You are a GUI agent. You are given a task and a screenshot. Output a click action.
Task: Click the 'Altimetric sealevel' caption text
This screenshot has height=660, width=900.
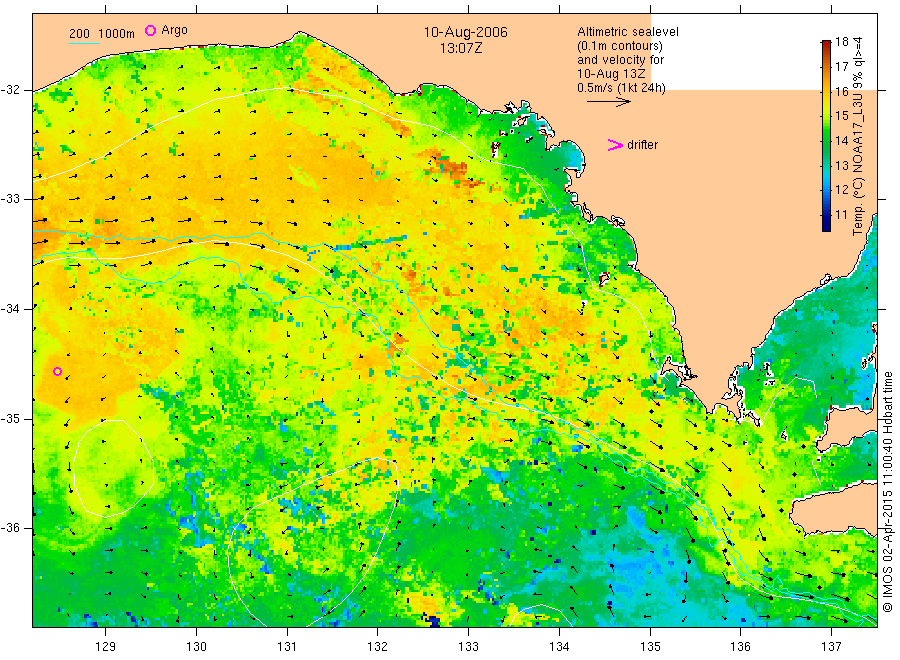coord(627,32)
